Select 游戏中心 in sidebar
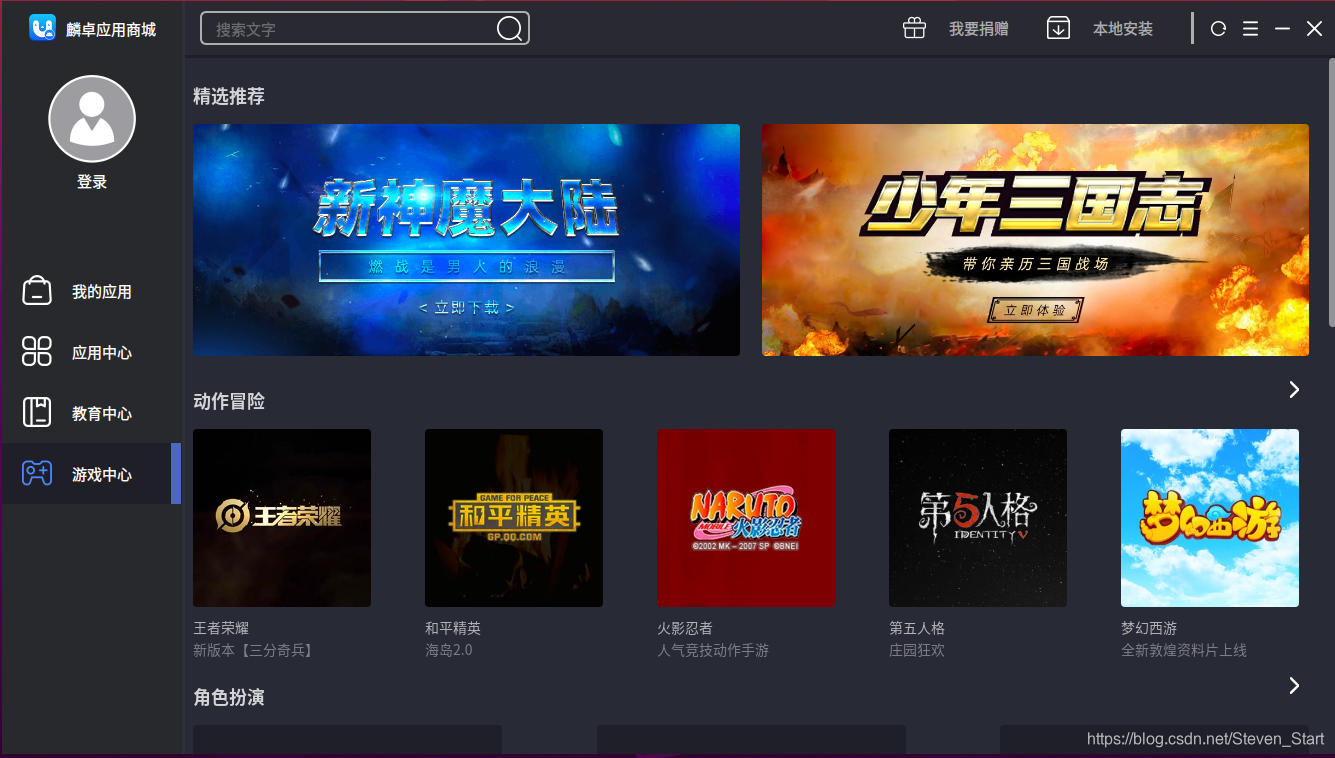Image resolution: width=1335 pixels, height=758 pixels. pyautogui.click(x=90, y=474)
